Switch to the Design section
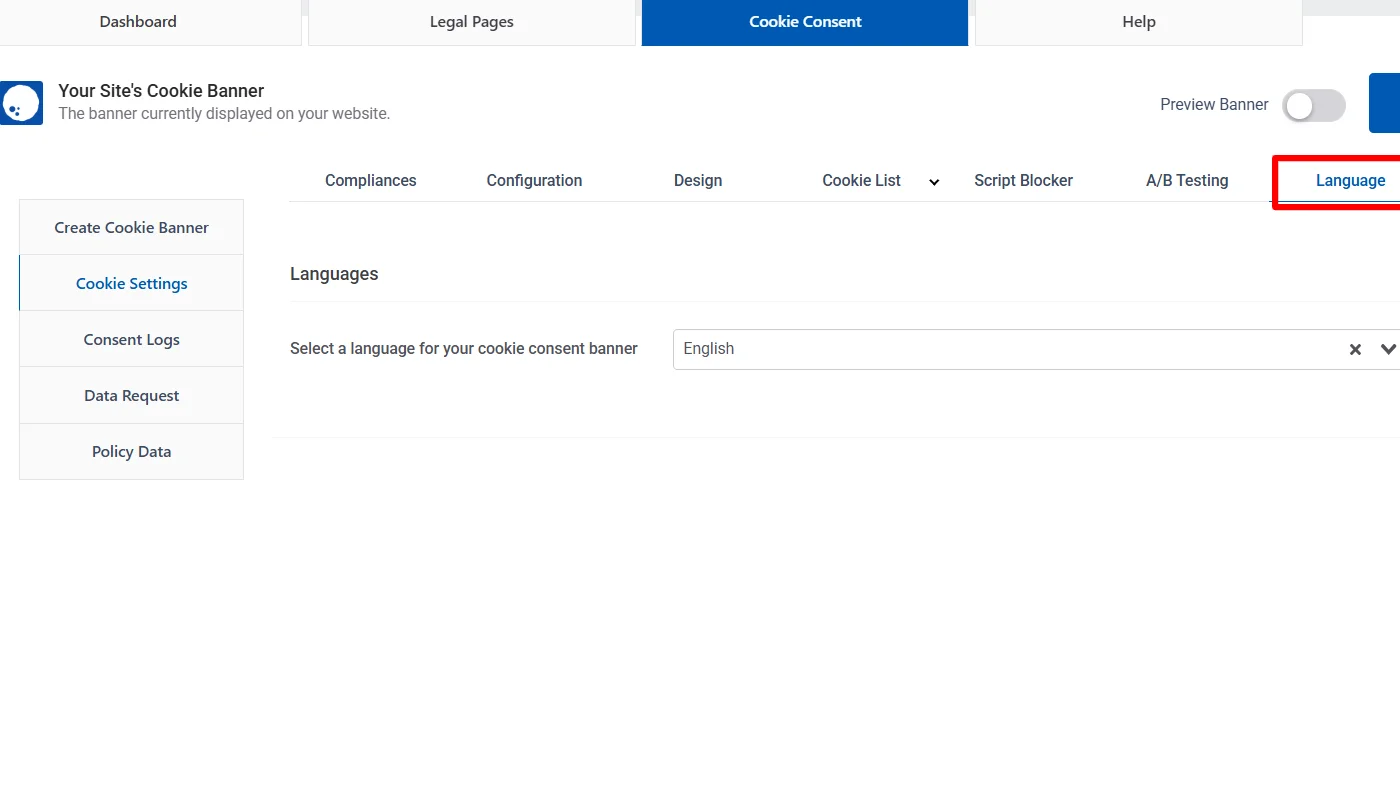The height and width of the screenshot is (800, 1400). pyautogui.click(x=698, y=181)
